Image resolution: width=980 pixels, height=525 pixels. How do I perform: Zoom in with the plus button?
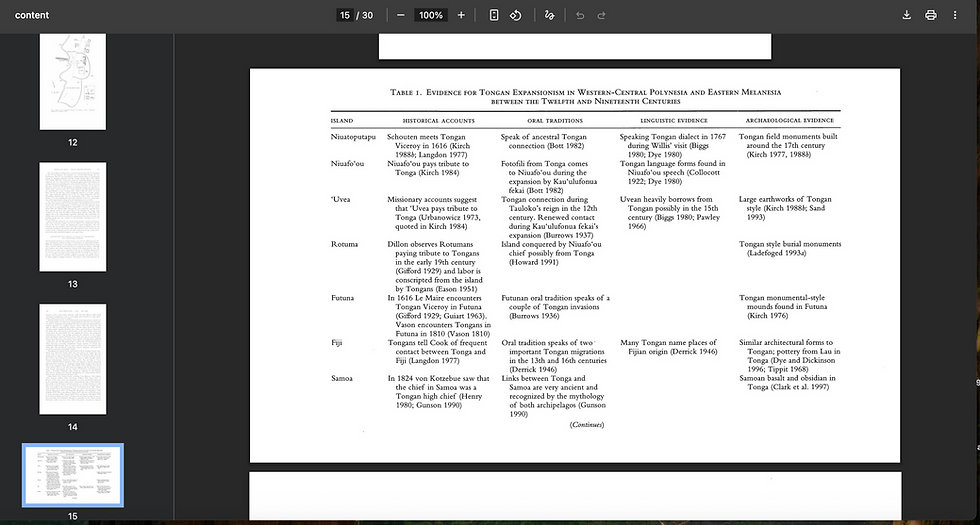(461, 15)
